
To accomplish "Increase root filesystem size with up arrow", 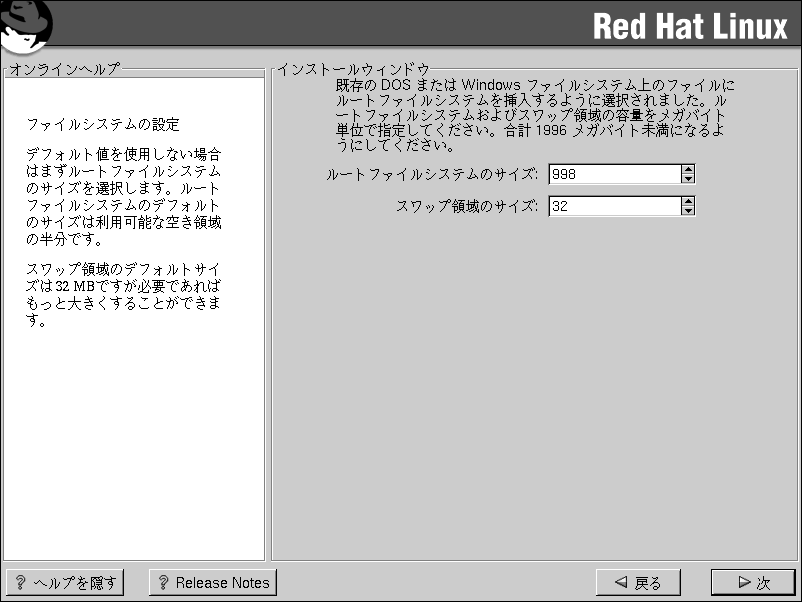I will 688,169.
